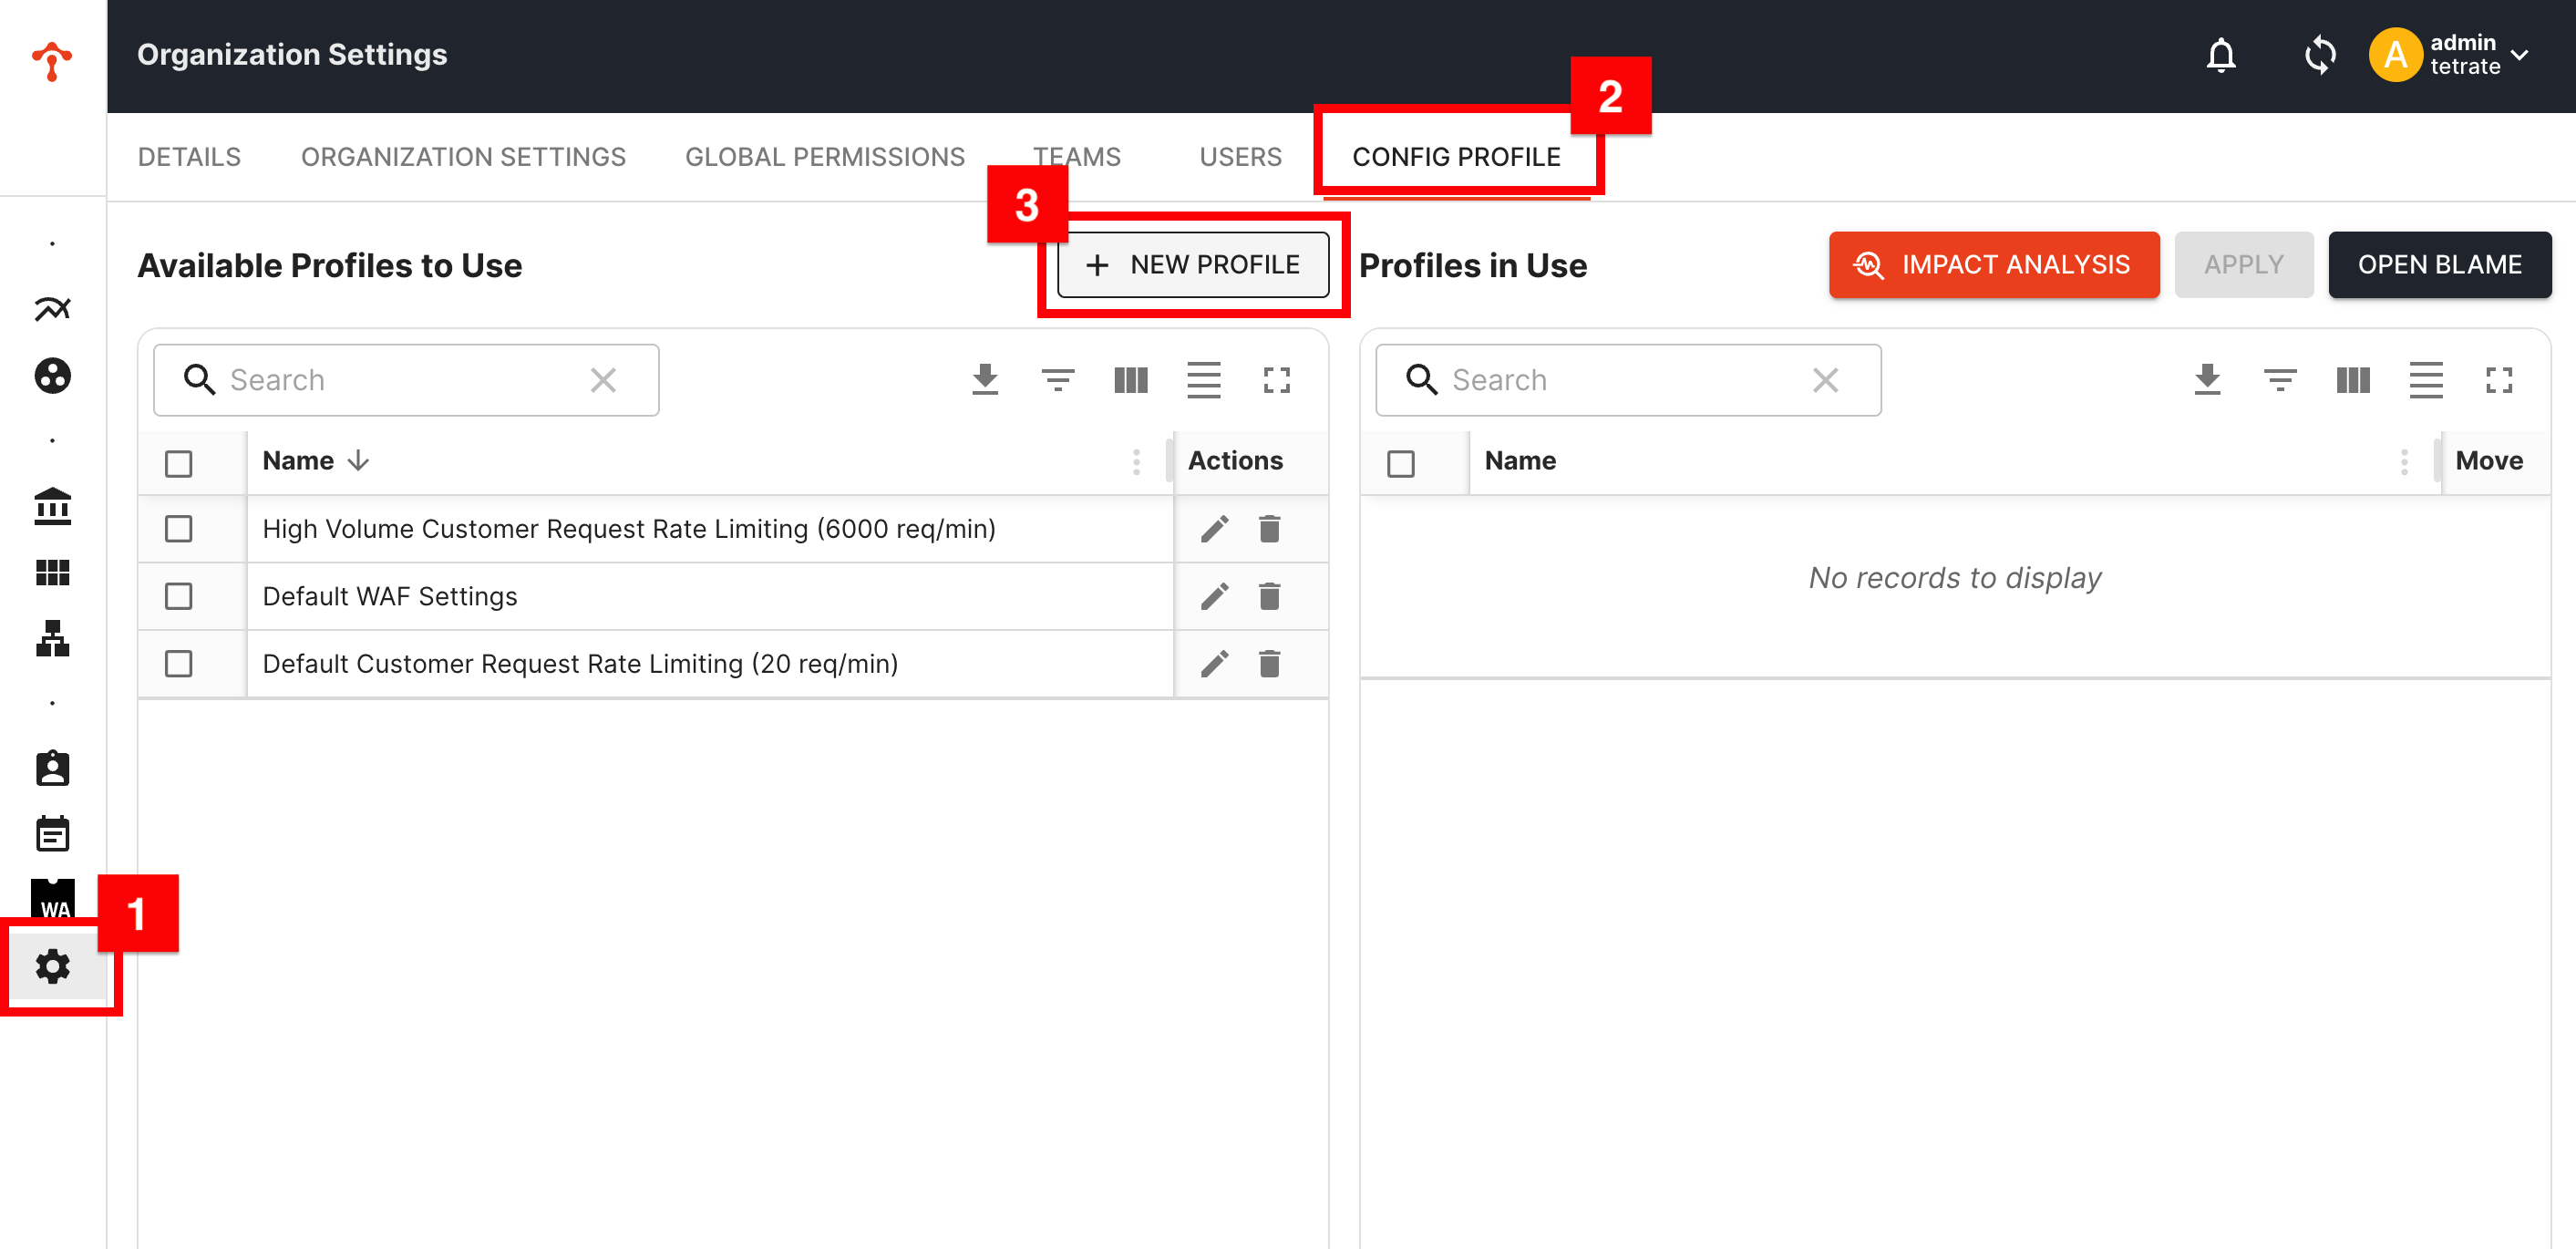Click the admin avatar icon
Screen dimensions: 2576x1249
(2395, 55)
